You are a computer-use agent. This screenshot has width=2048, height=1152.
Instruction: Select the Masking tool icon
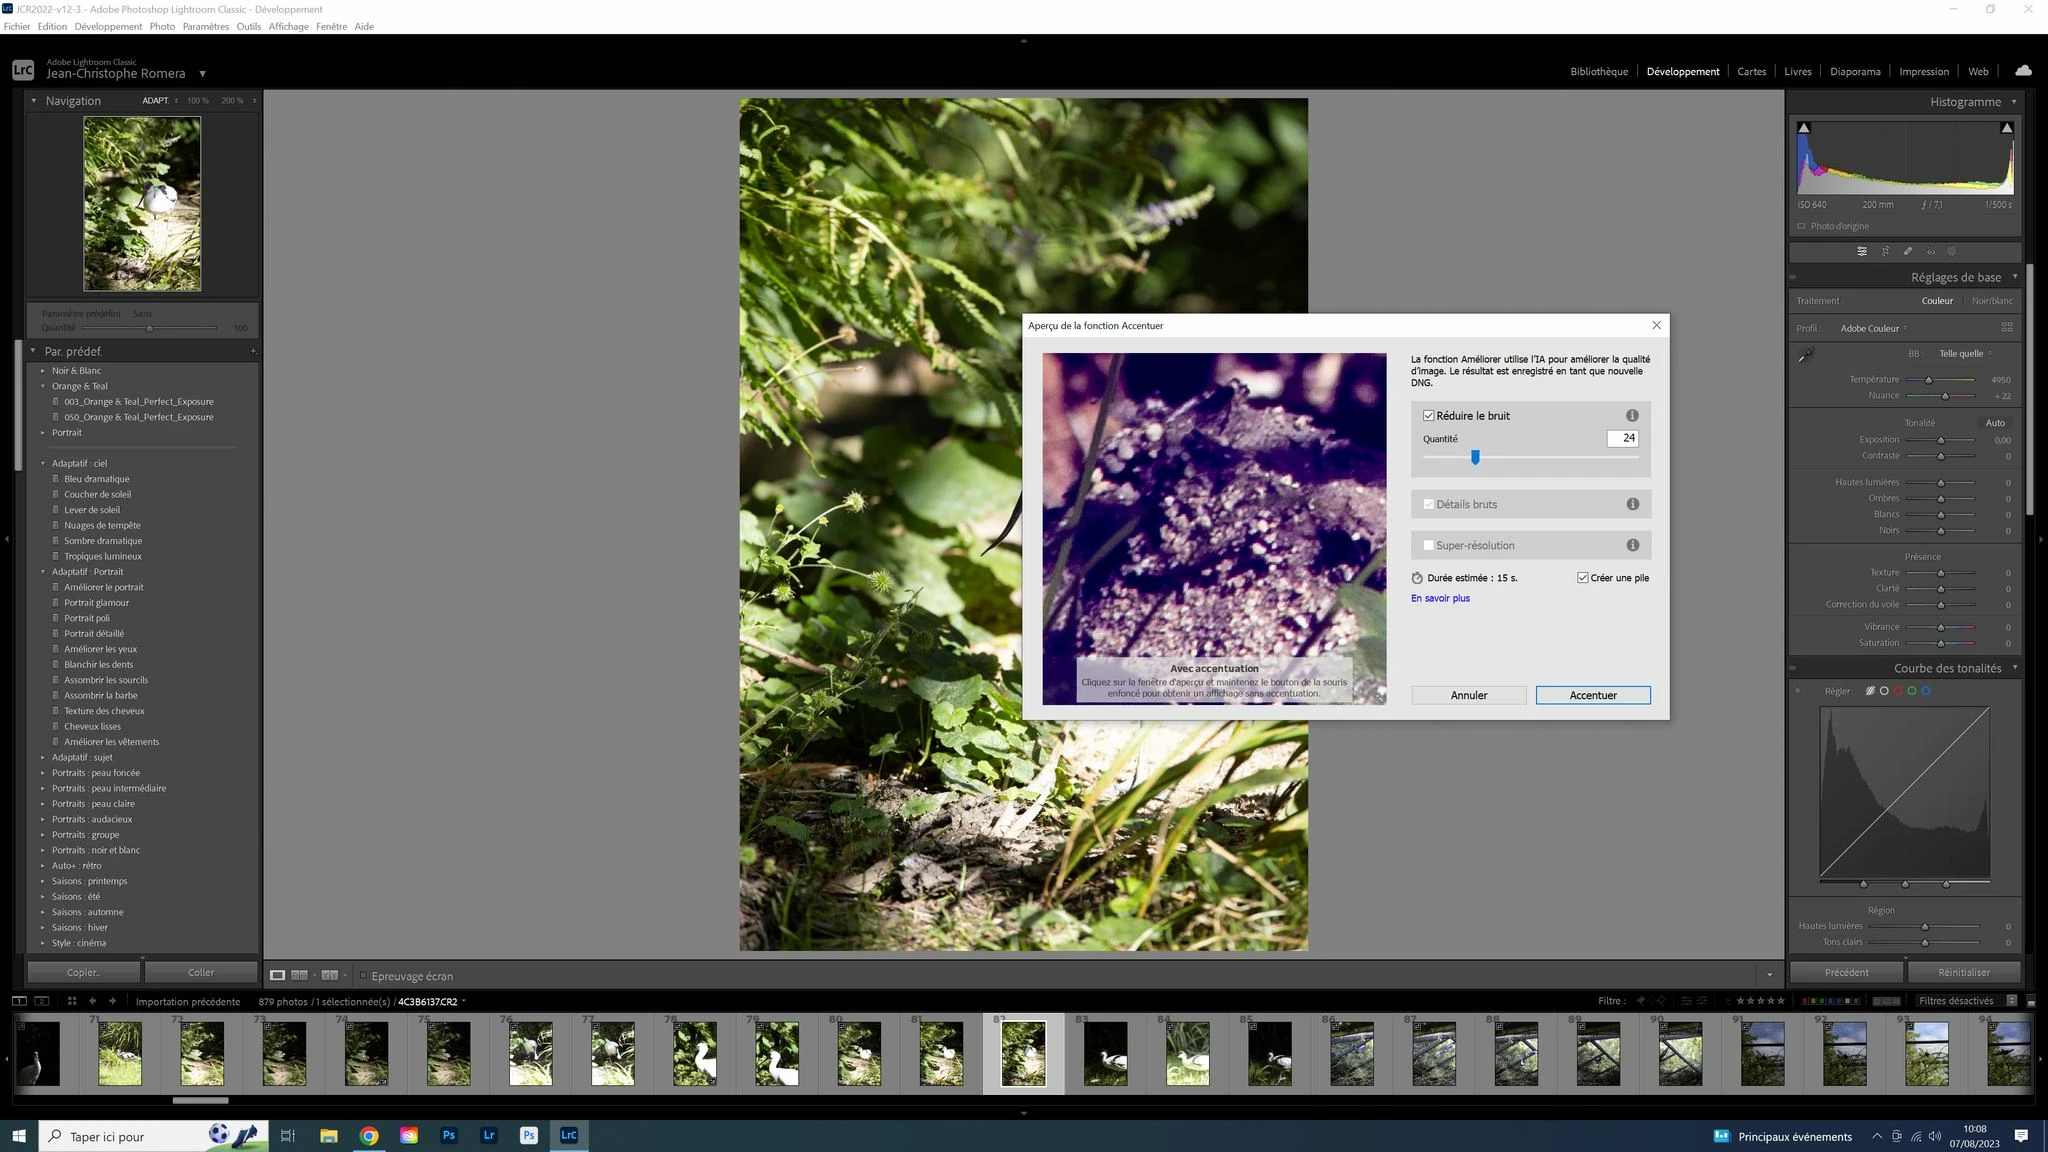click(x=1952, y=251)
